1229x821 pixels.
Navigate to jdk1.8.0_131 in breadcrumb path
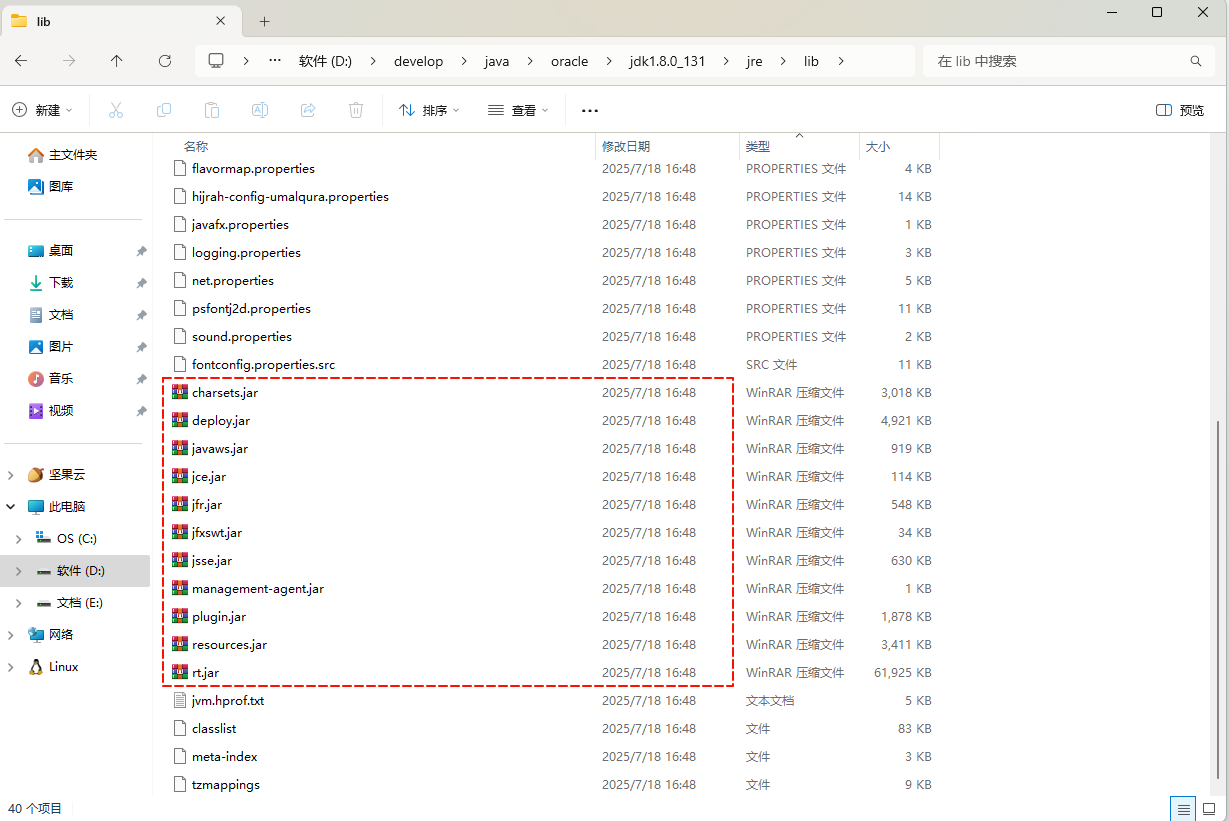point(667,61)
